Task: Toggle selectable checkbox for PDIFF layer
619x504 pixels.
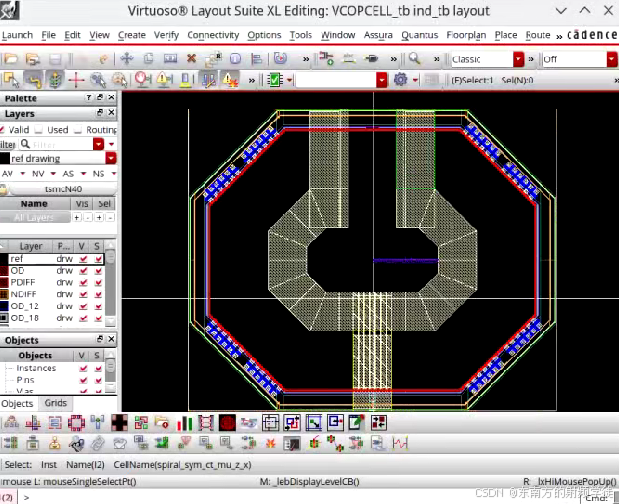Action: [98, 283]
